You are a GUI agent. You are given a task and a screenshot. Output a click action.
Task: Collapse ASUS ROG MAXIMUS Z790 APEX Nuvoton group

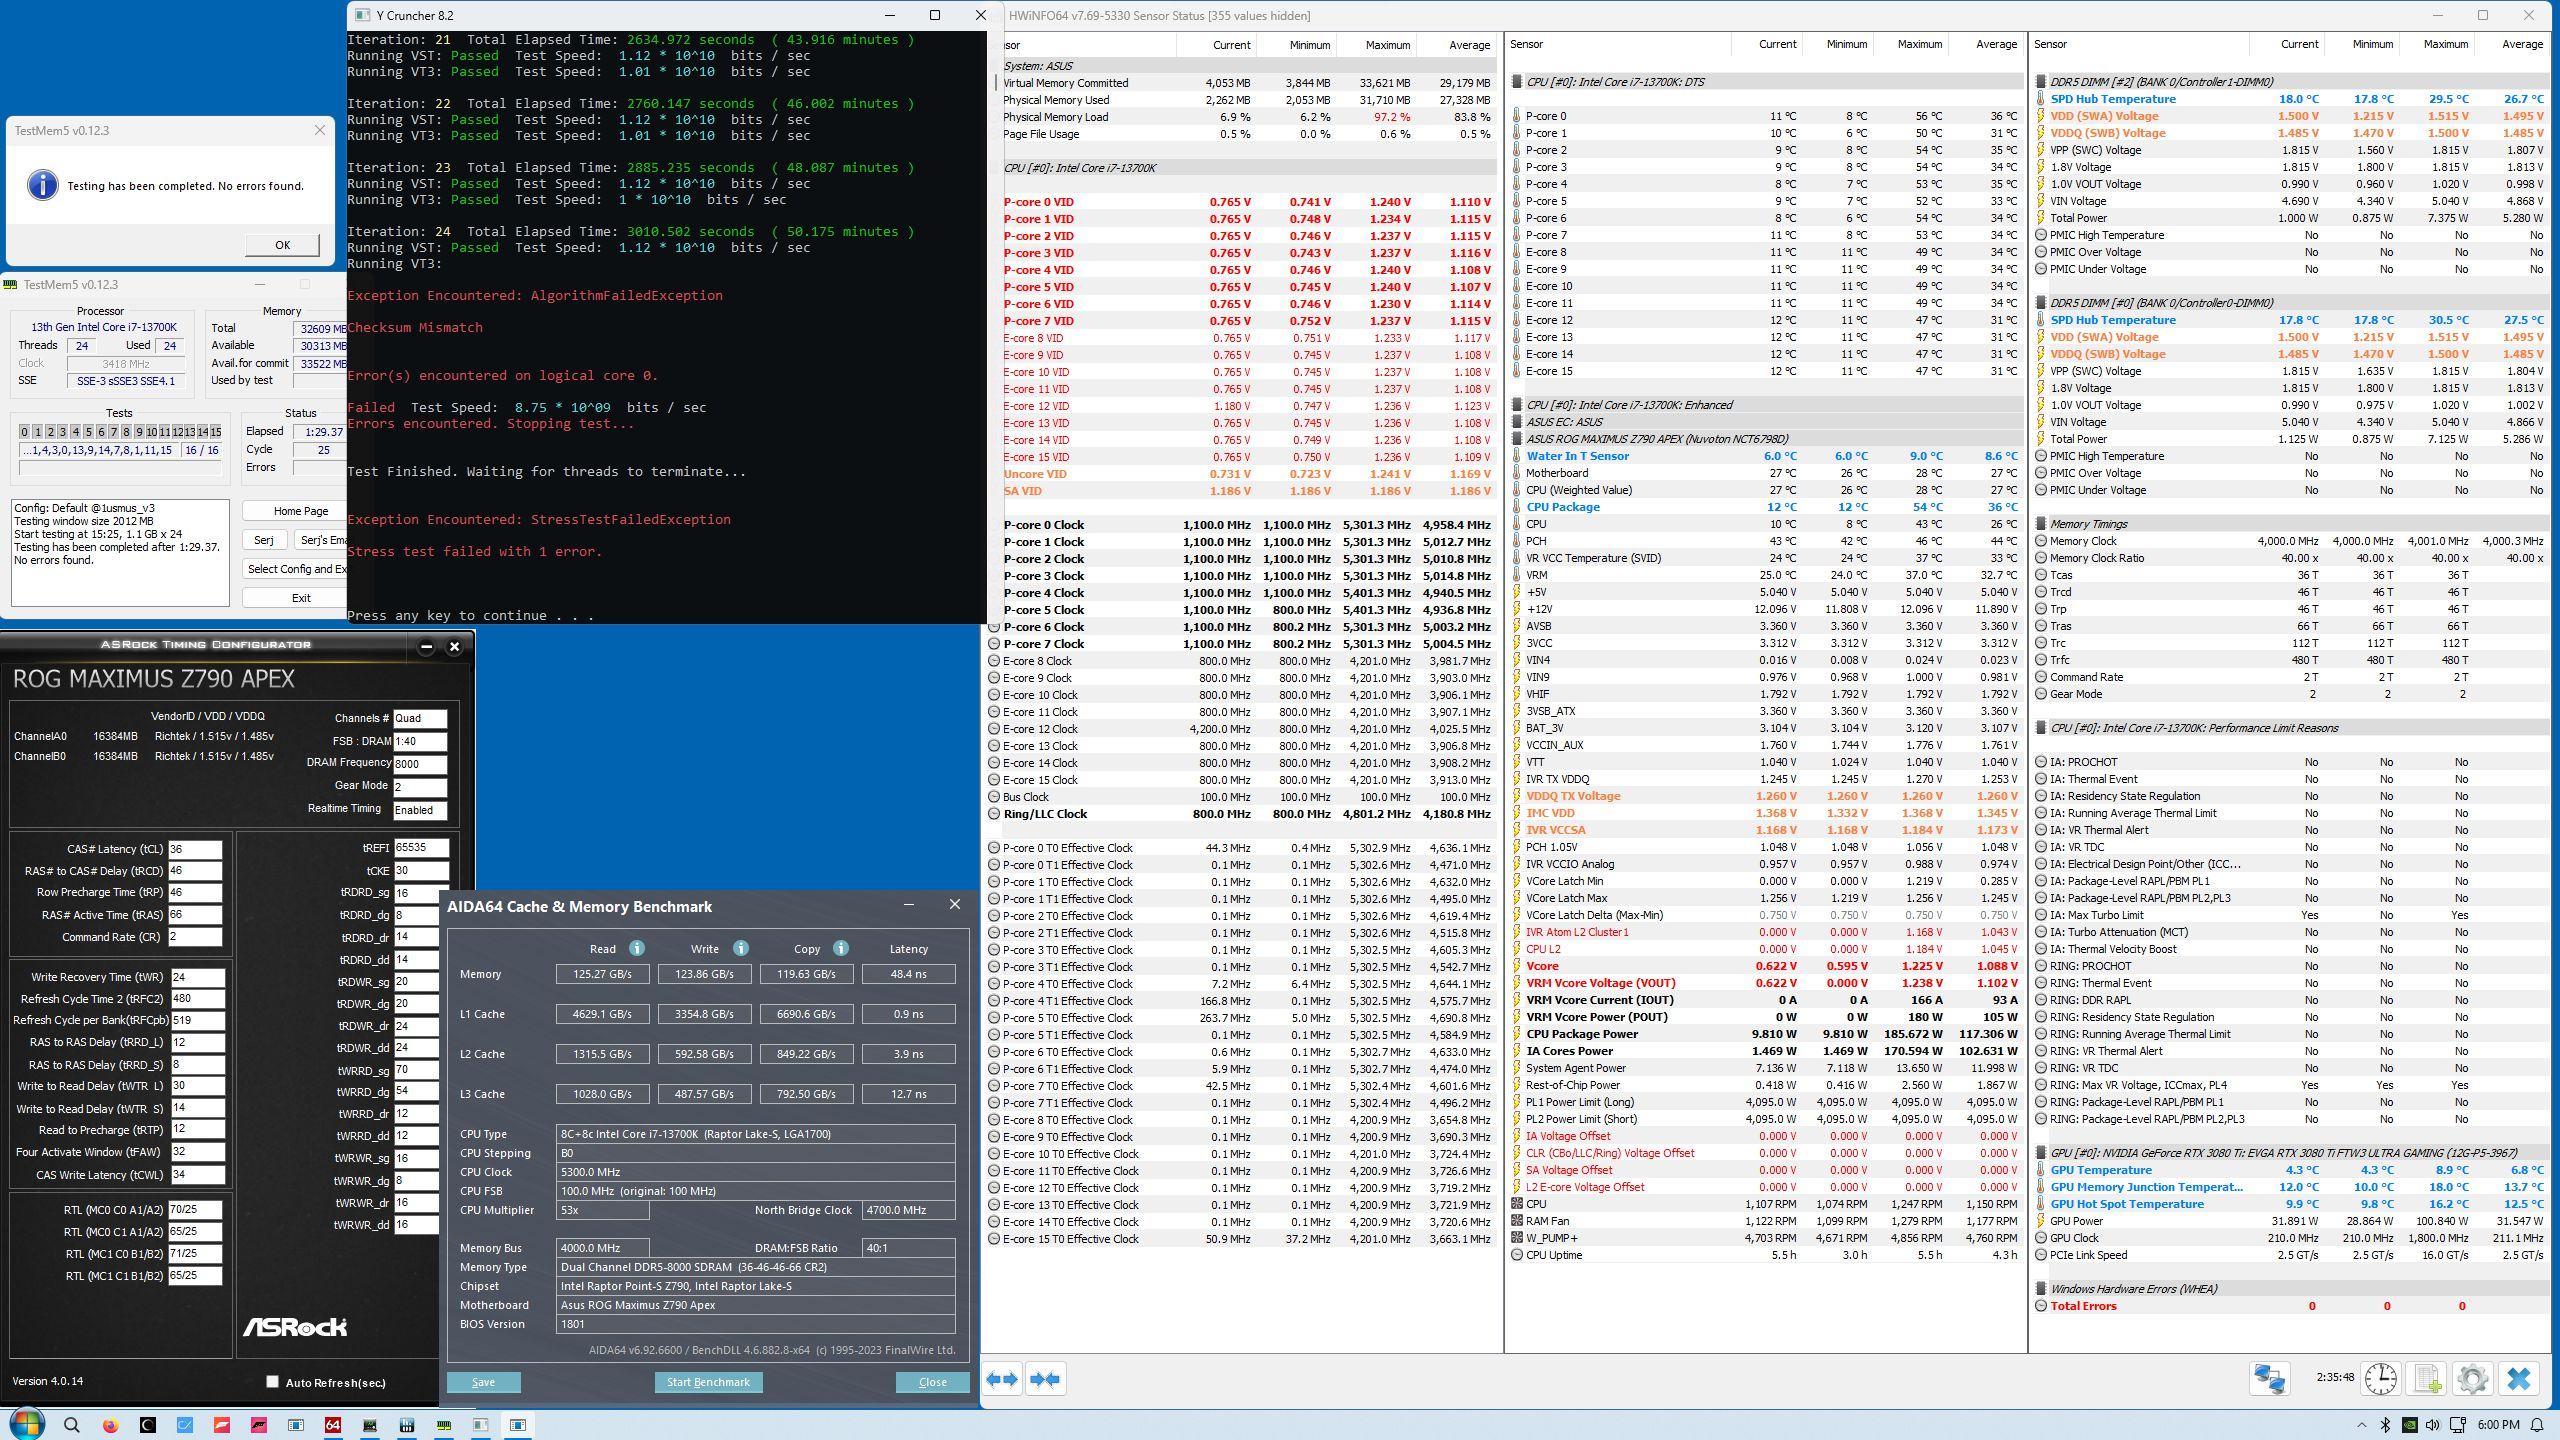tap(1517, 439)
